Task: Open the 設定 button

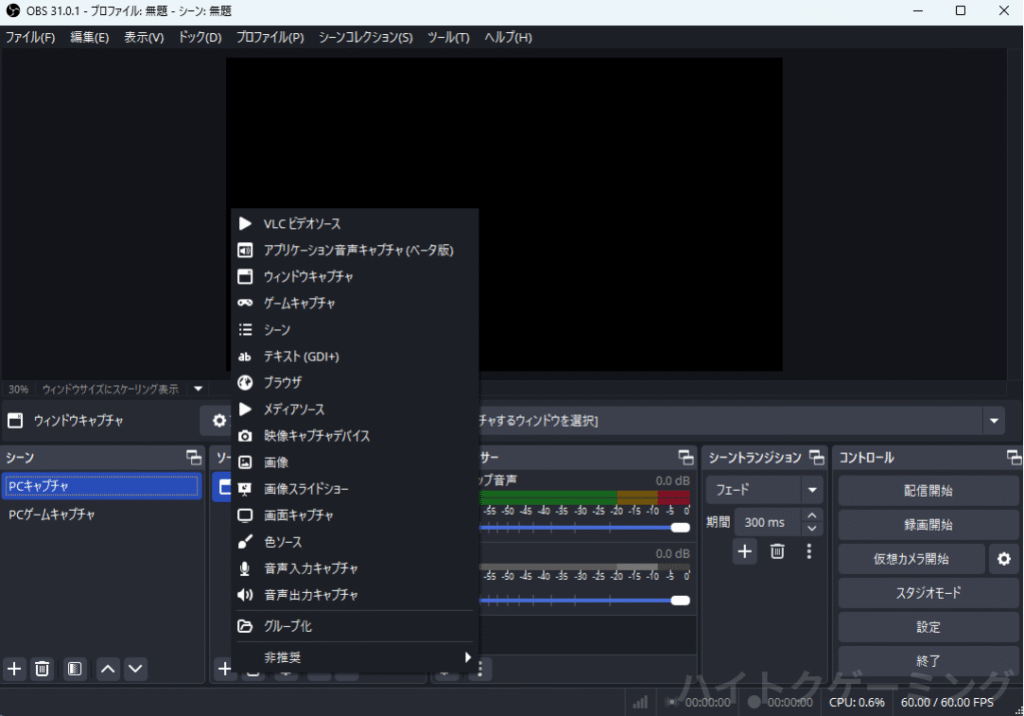Action: tap(928, 627)
